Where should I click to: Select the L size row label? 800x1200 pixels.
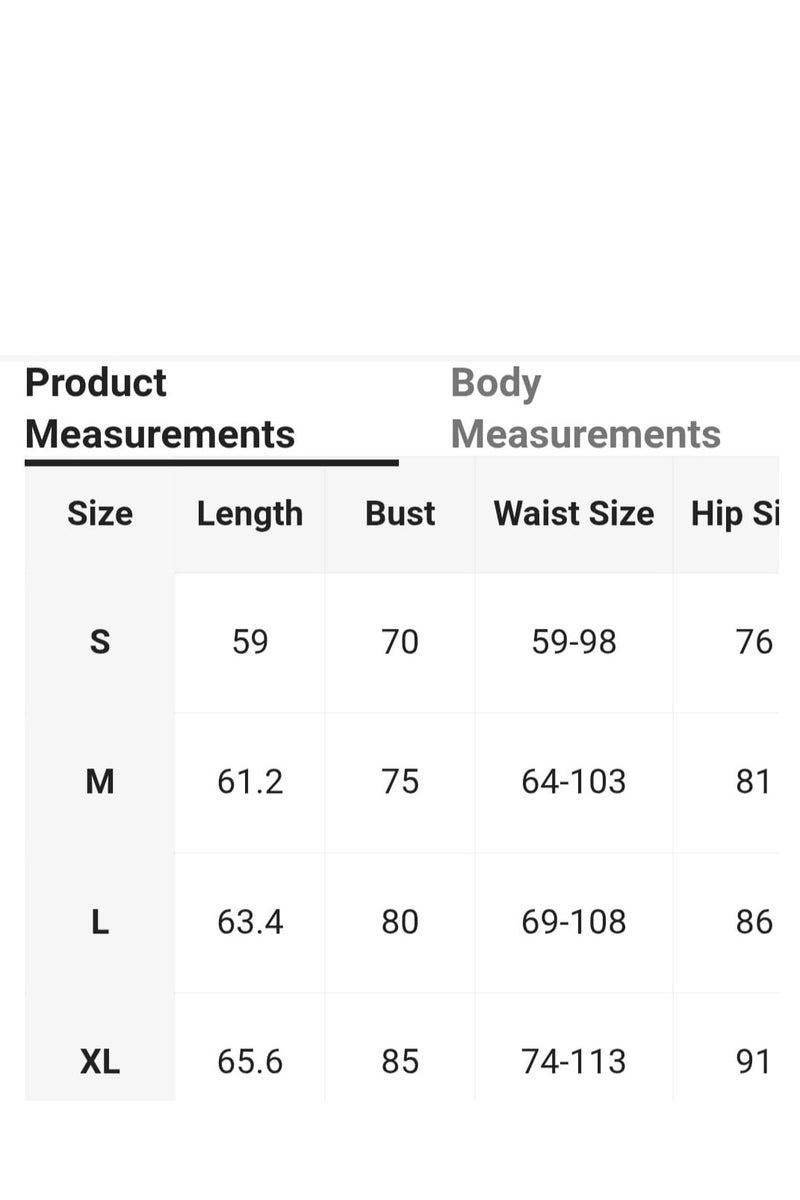point(100,922)
